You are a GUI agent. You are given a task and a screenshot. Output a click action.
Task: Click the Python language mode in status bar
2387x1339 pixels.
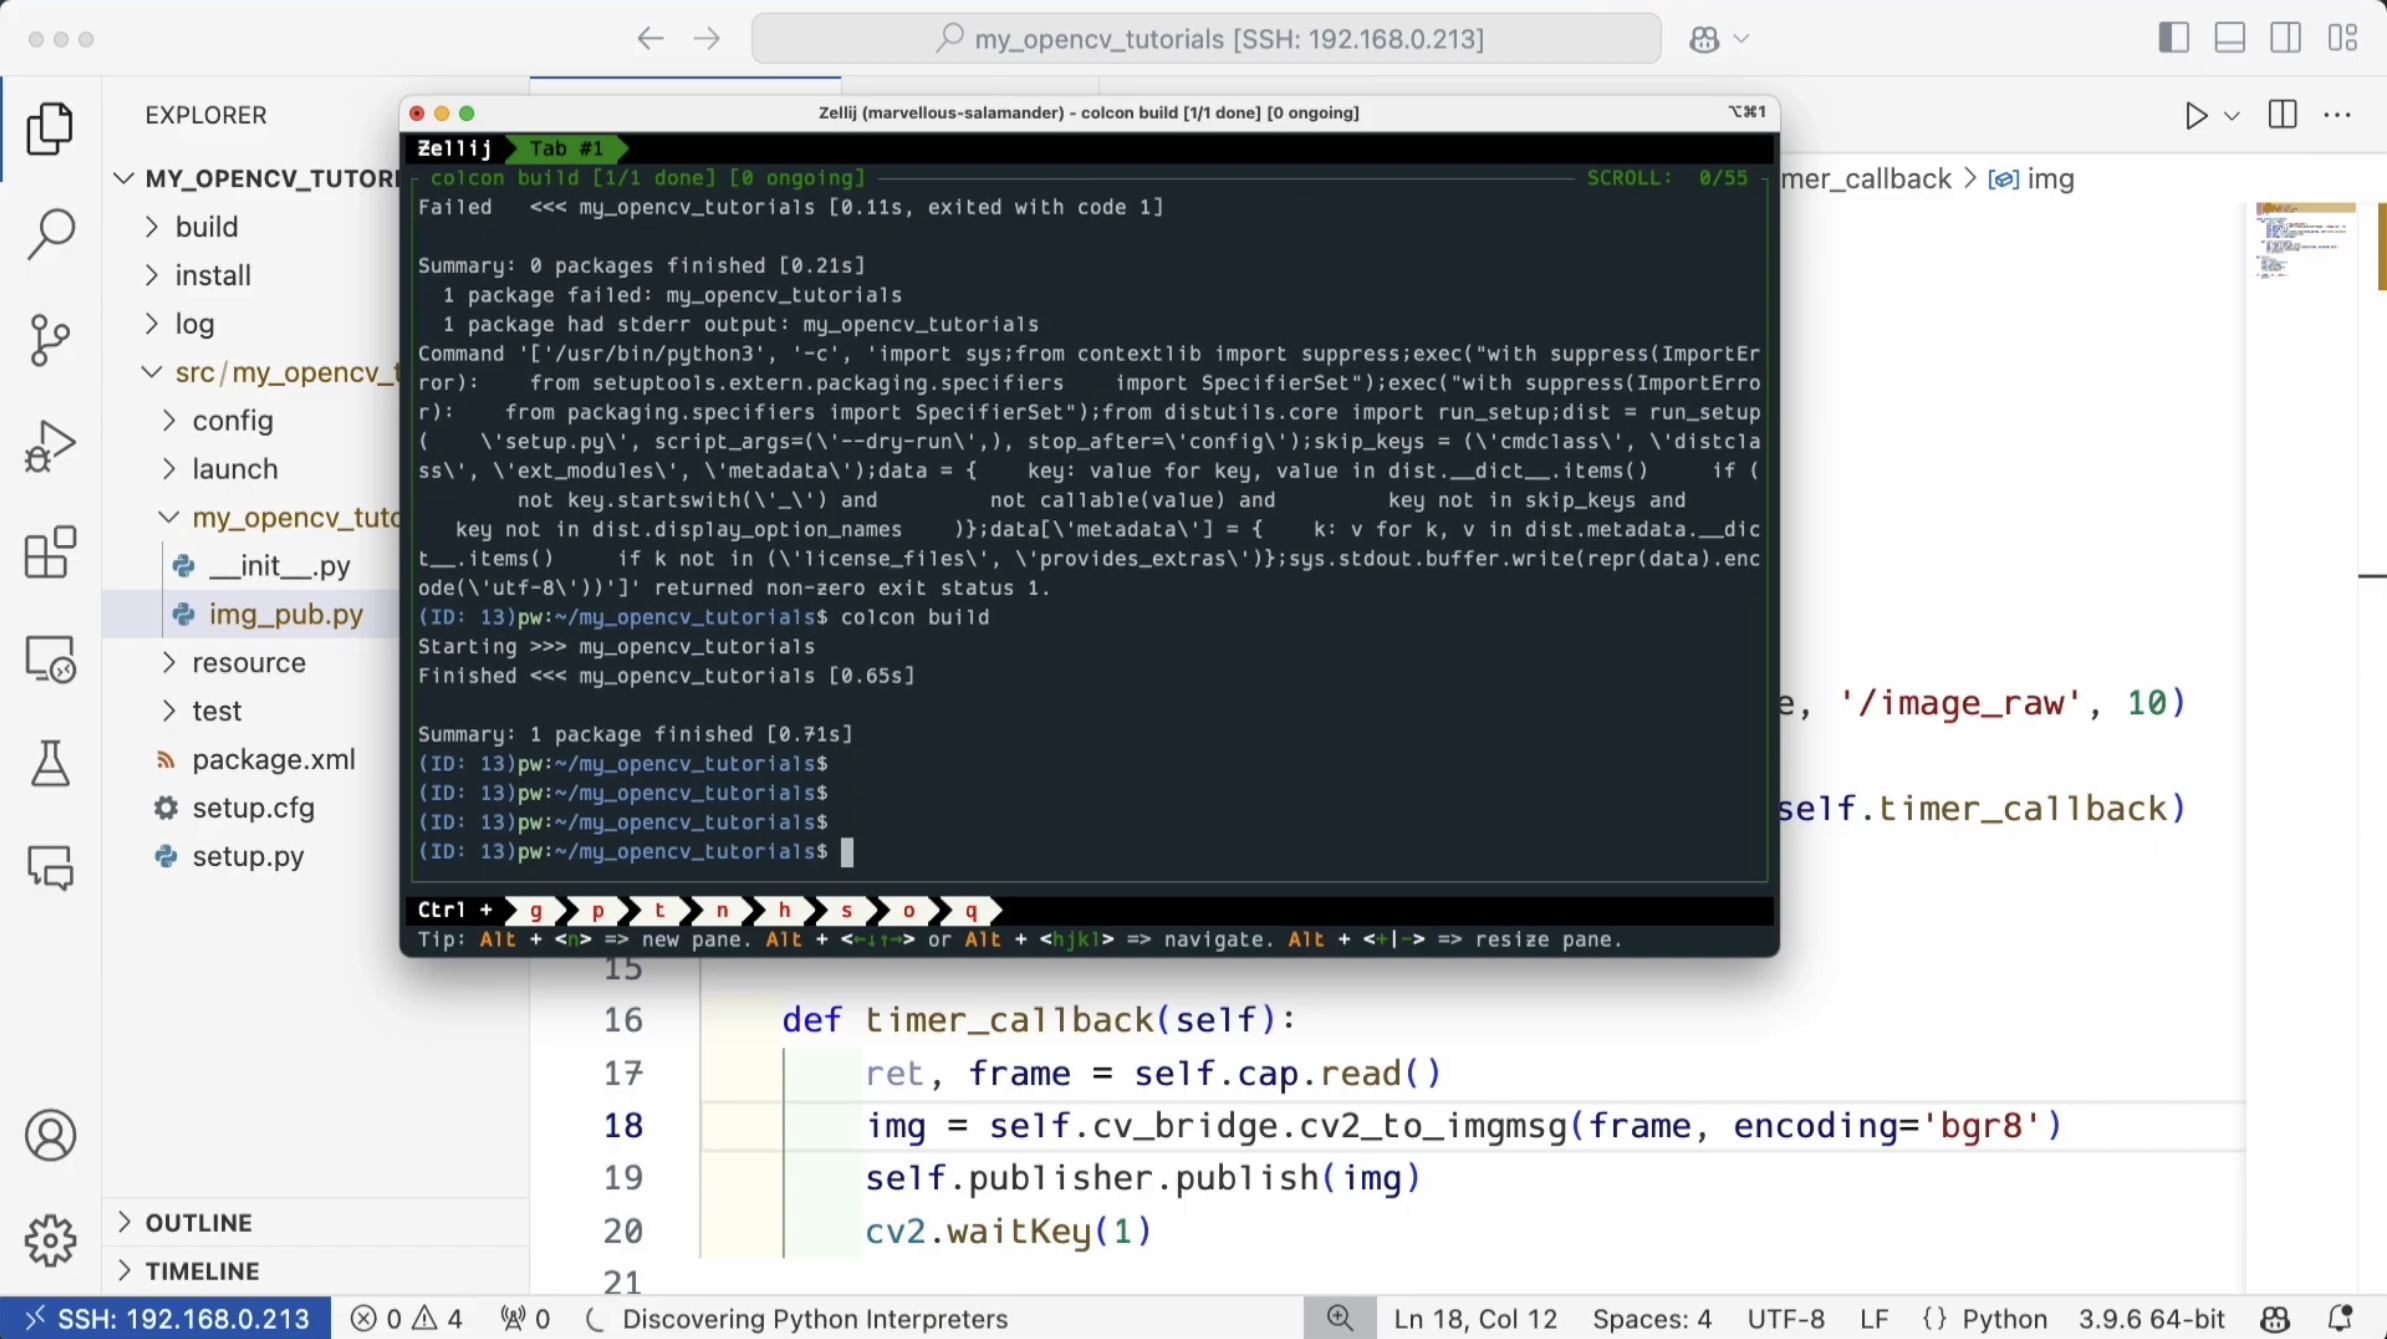2004,1319
